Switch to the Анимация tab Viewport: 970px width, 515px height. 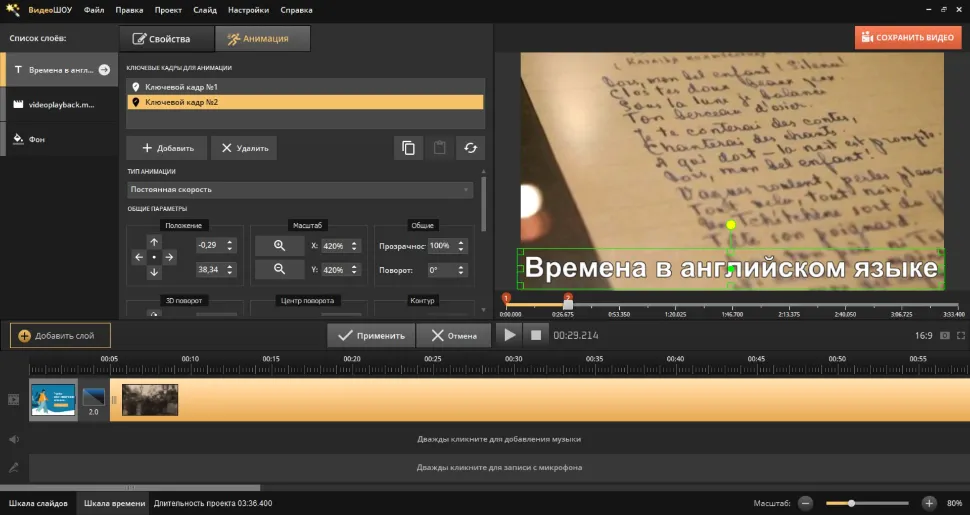[x=262, y=38]
